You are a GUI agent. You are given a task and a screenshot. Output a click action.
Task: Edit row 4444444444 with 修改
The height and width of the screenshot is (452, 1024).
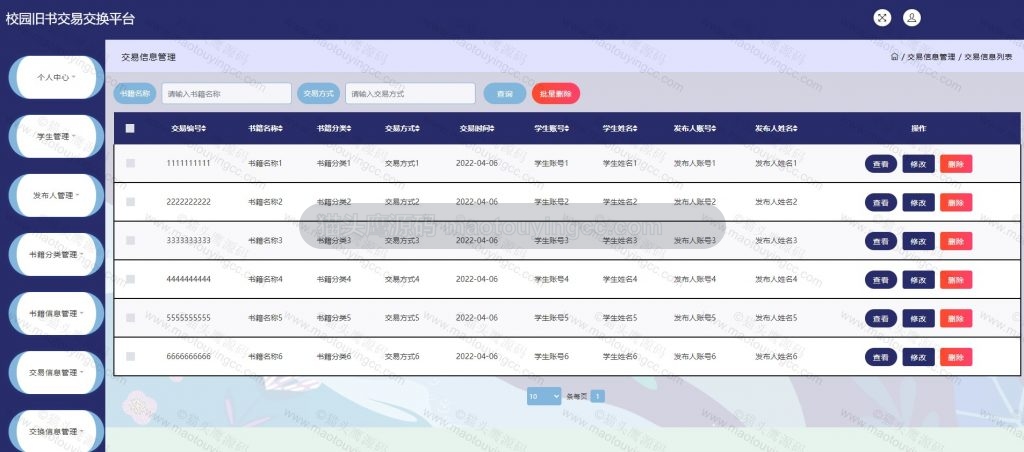pyautogui.click(x=918, y=280)
